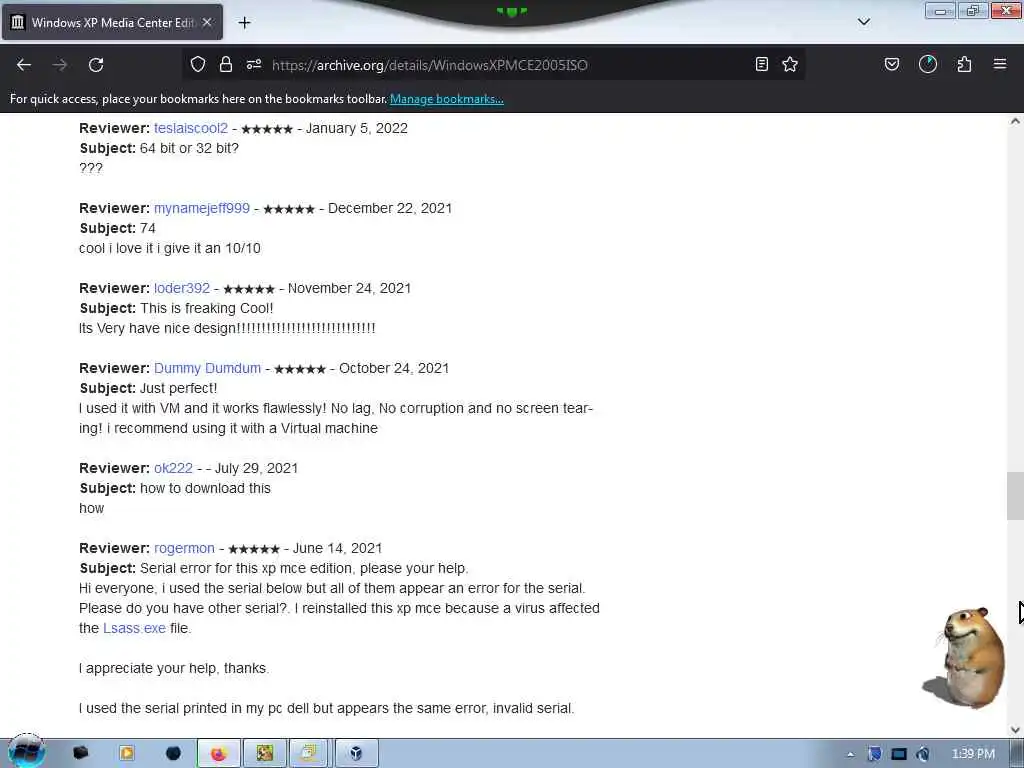
Task: Open the yellow notes taskbar app
Action: (x=309, y=754)
